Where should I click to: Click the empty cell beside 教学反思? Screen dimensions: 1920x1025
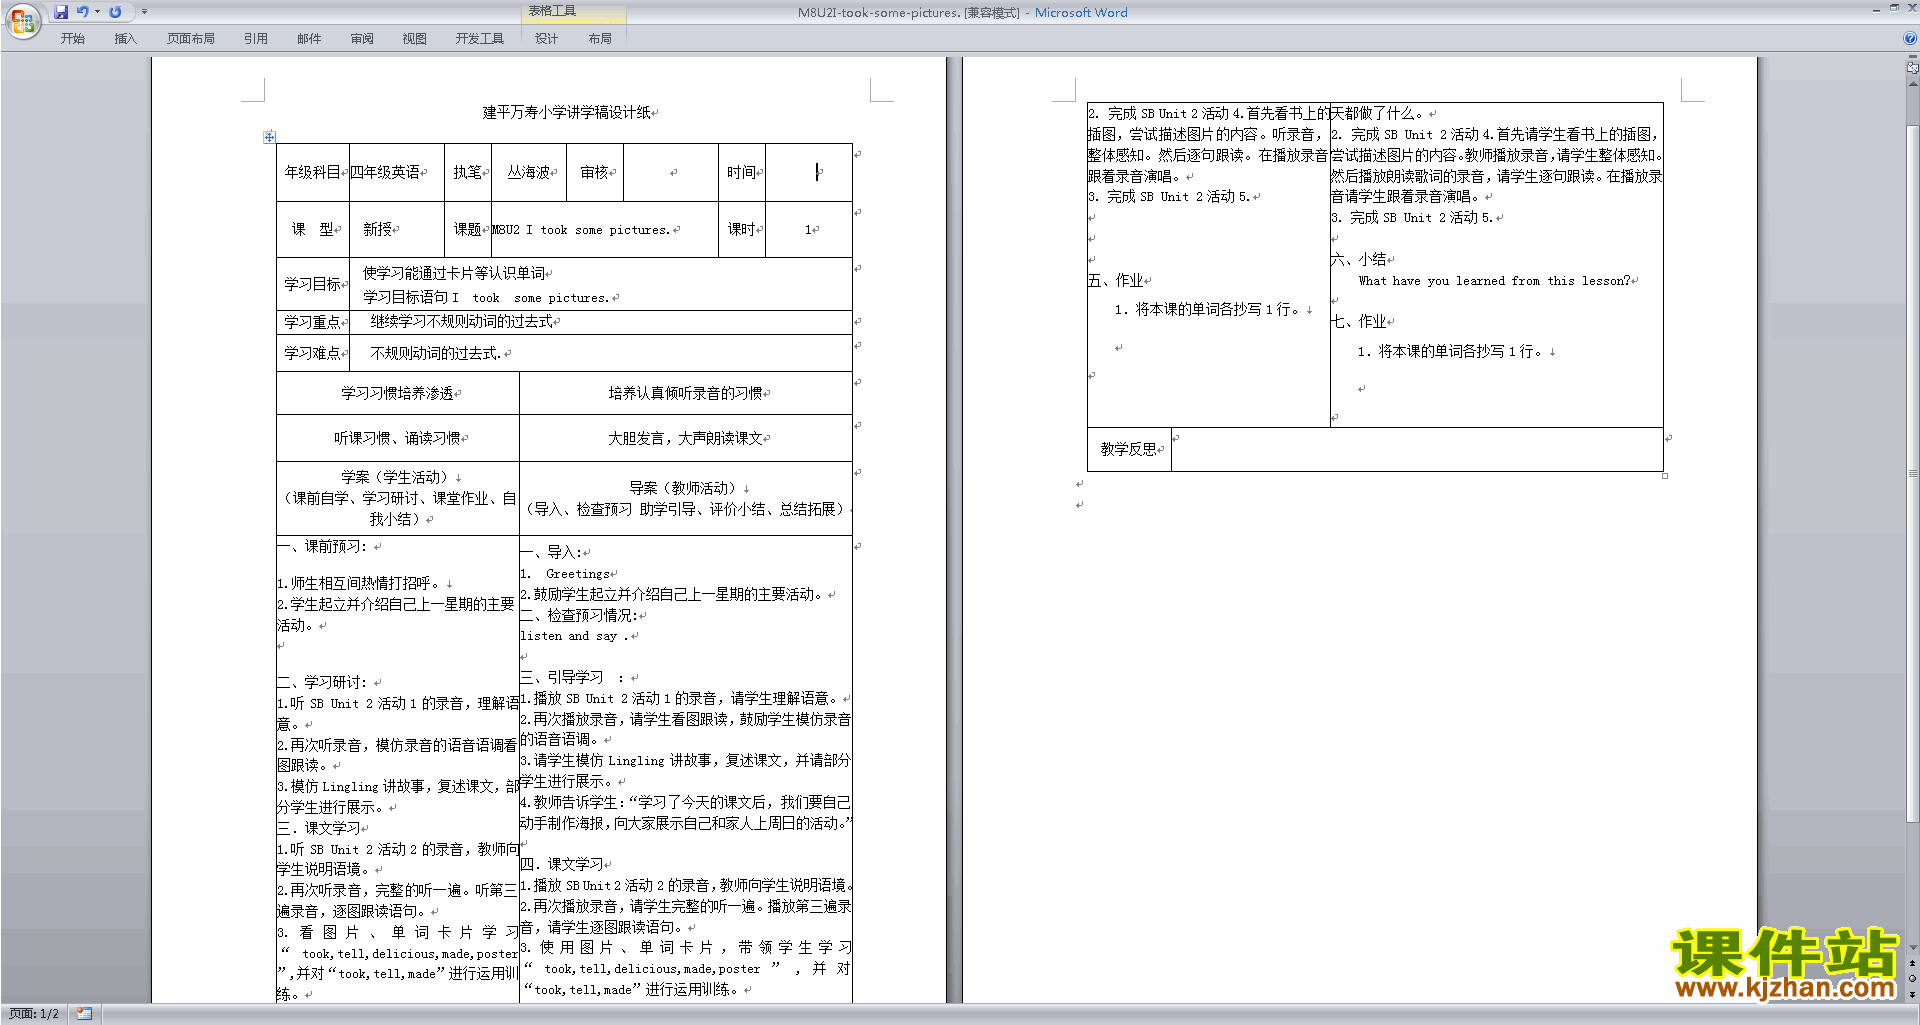coord(1417,449)
